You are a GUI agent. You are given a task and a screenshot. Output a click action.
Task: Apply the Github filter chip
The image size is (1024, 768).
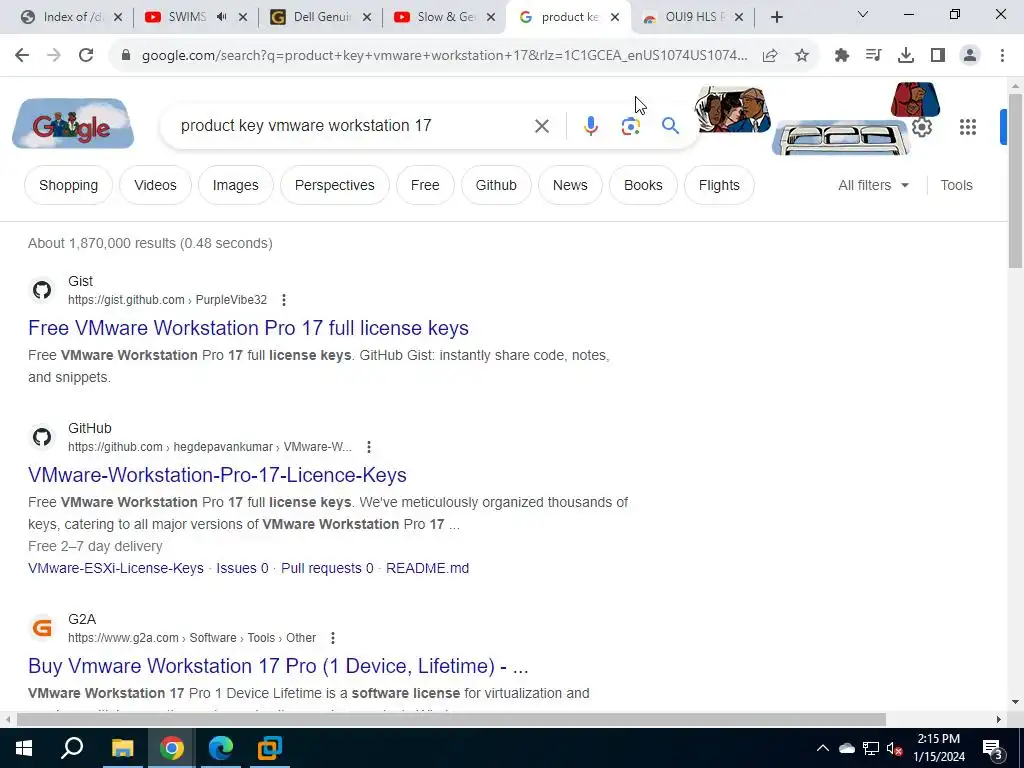tap(496, 185)
